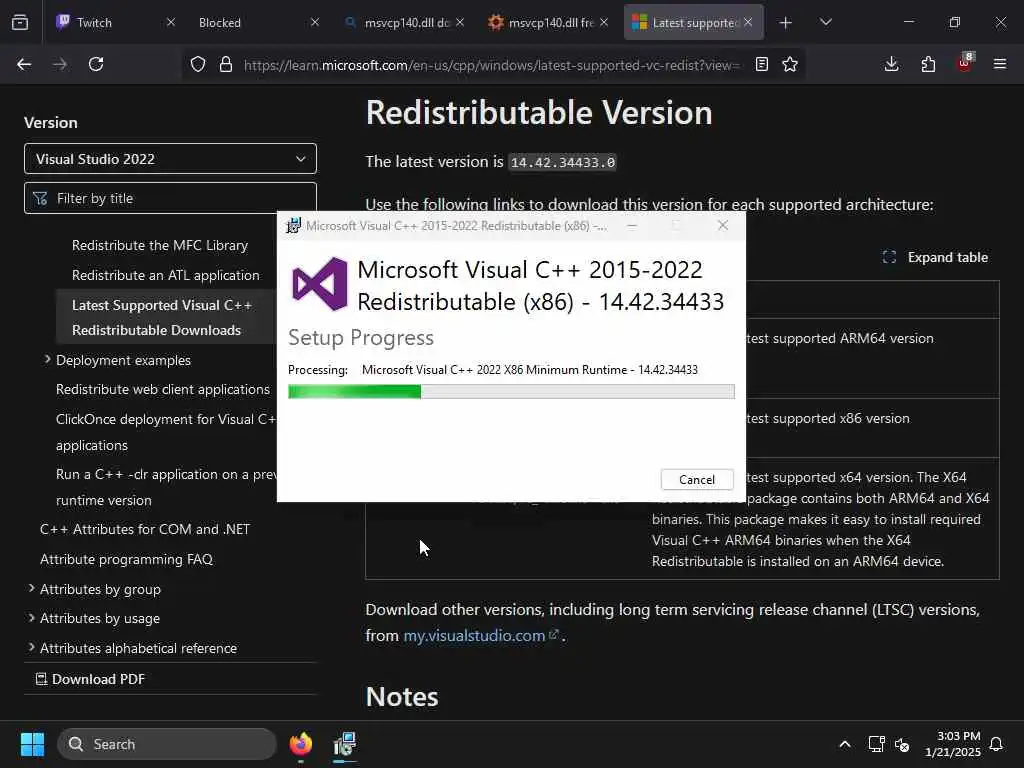Click the uBlock extension icon
The height and width of the screenshot is (768, 1024).
(x=965, y=63)
